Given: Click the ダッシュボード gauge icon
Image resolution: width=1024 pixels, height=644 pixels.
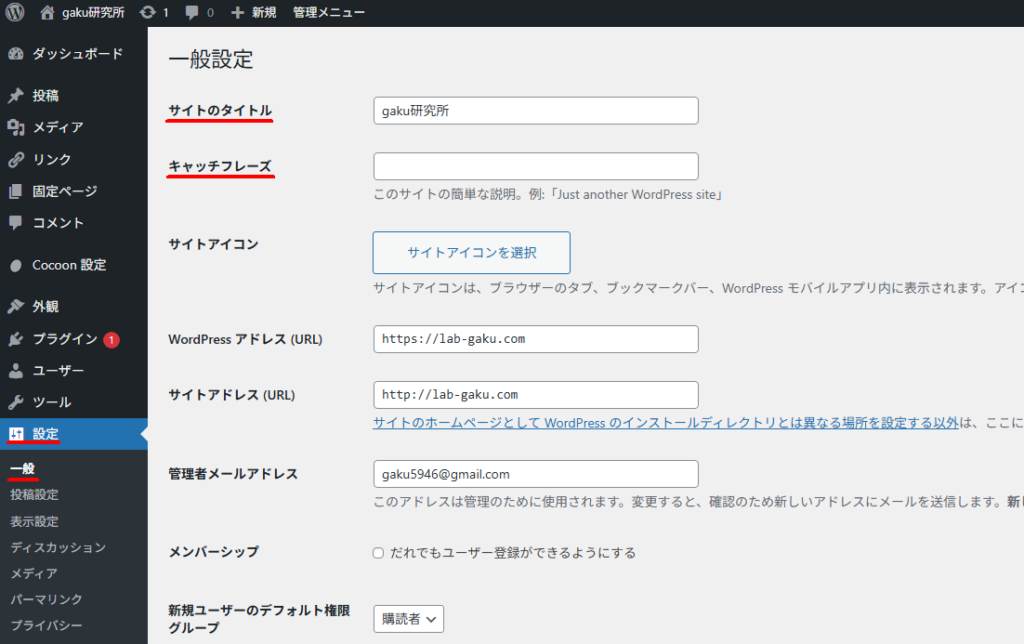Looking at the screenshot, I should 16,54.
